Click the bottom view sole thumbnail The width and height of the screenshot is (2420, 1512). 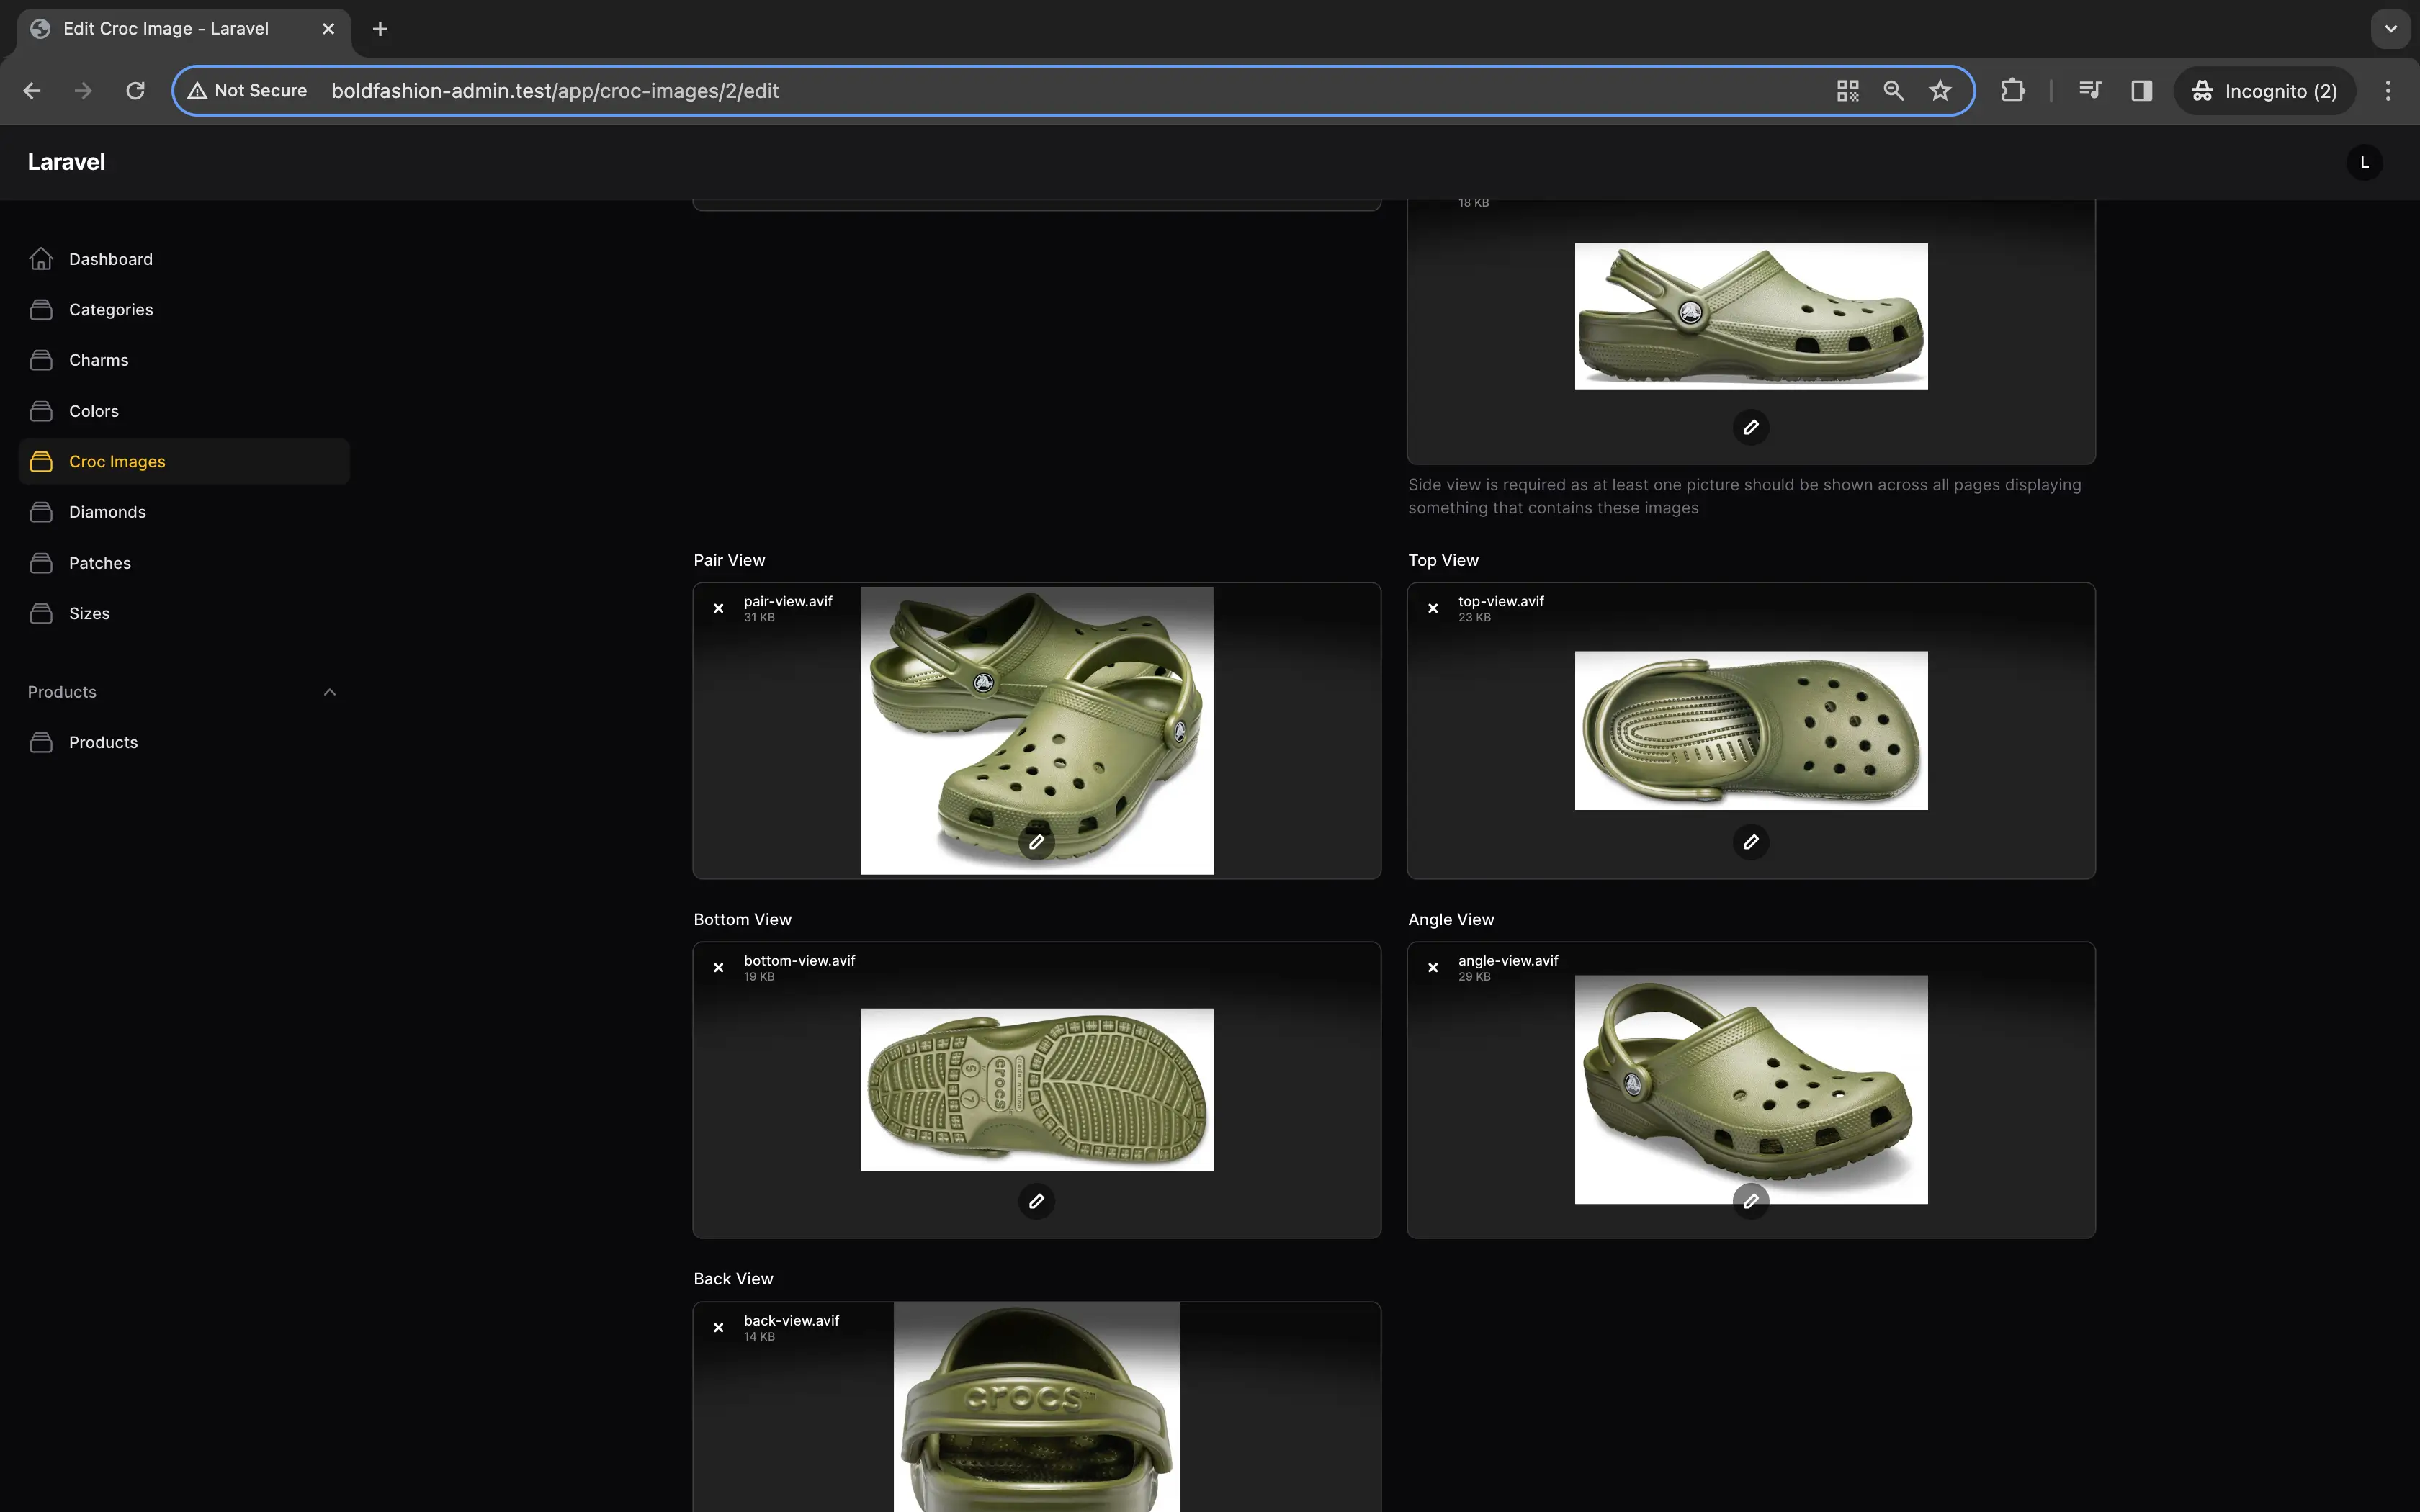pyautogui.click(x=1037, y=1090)
